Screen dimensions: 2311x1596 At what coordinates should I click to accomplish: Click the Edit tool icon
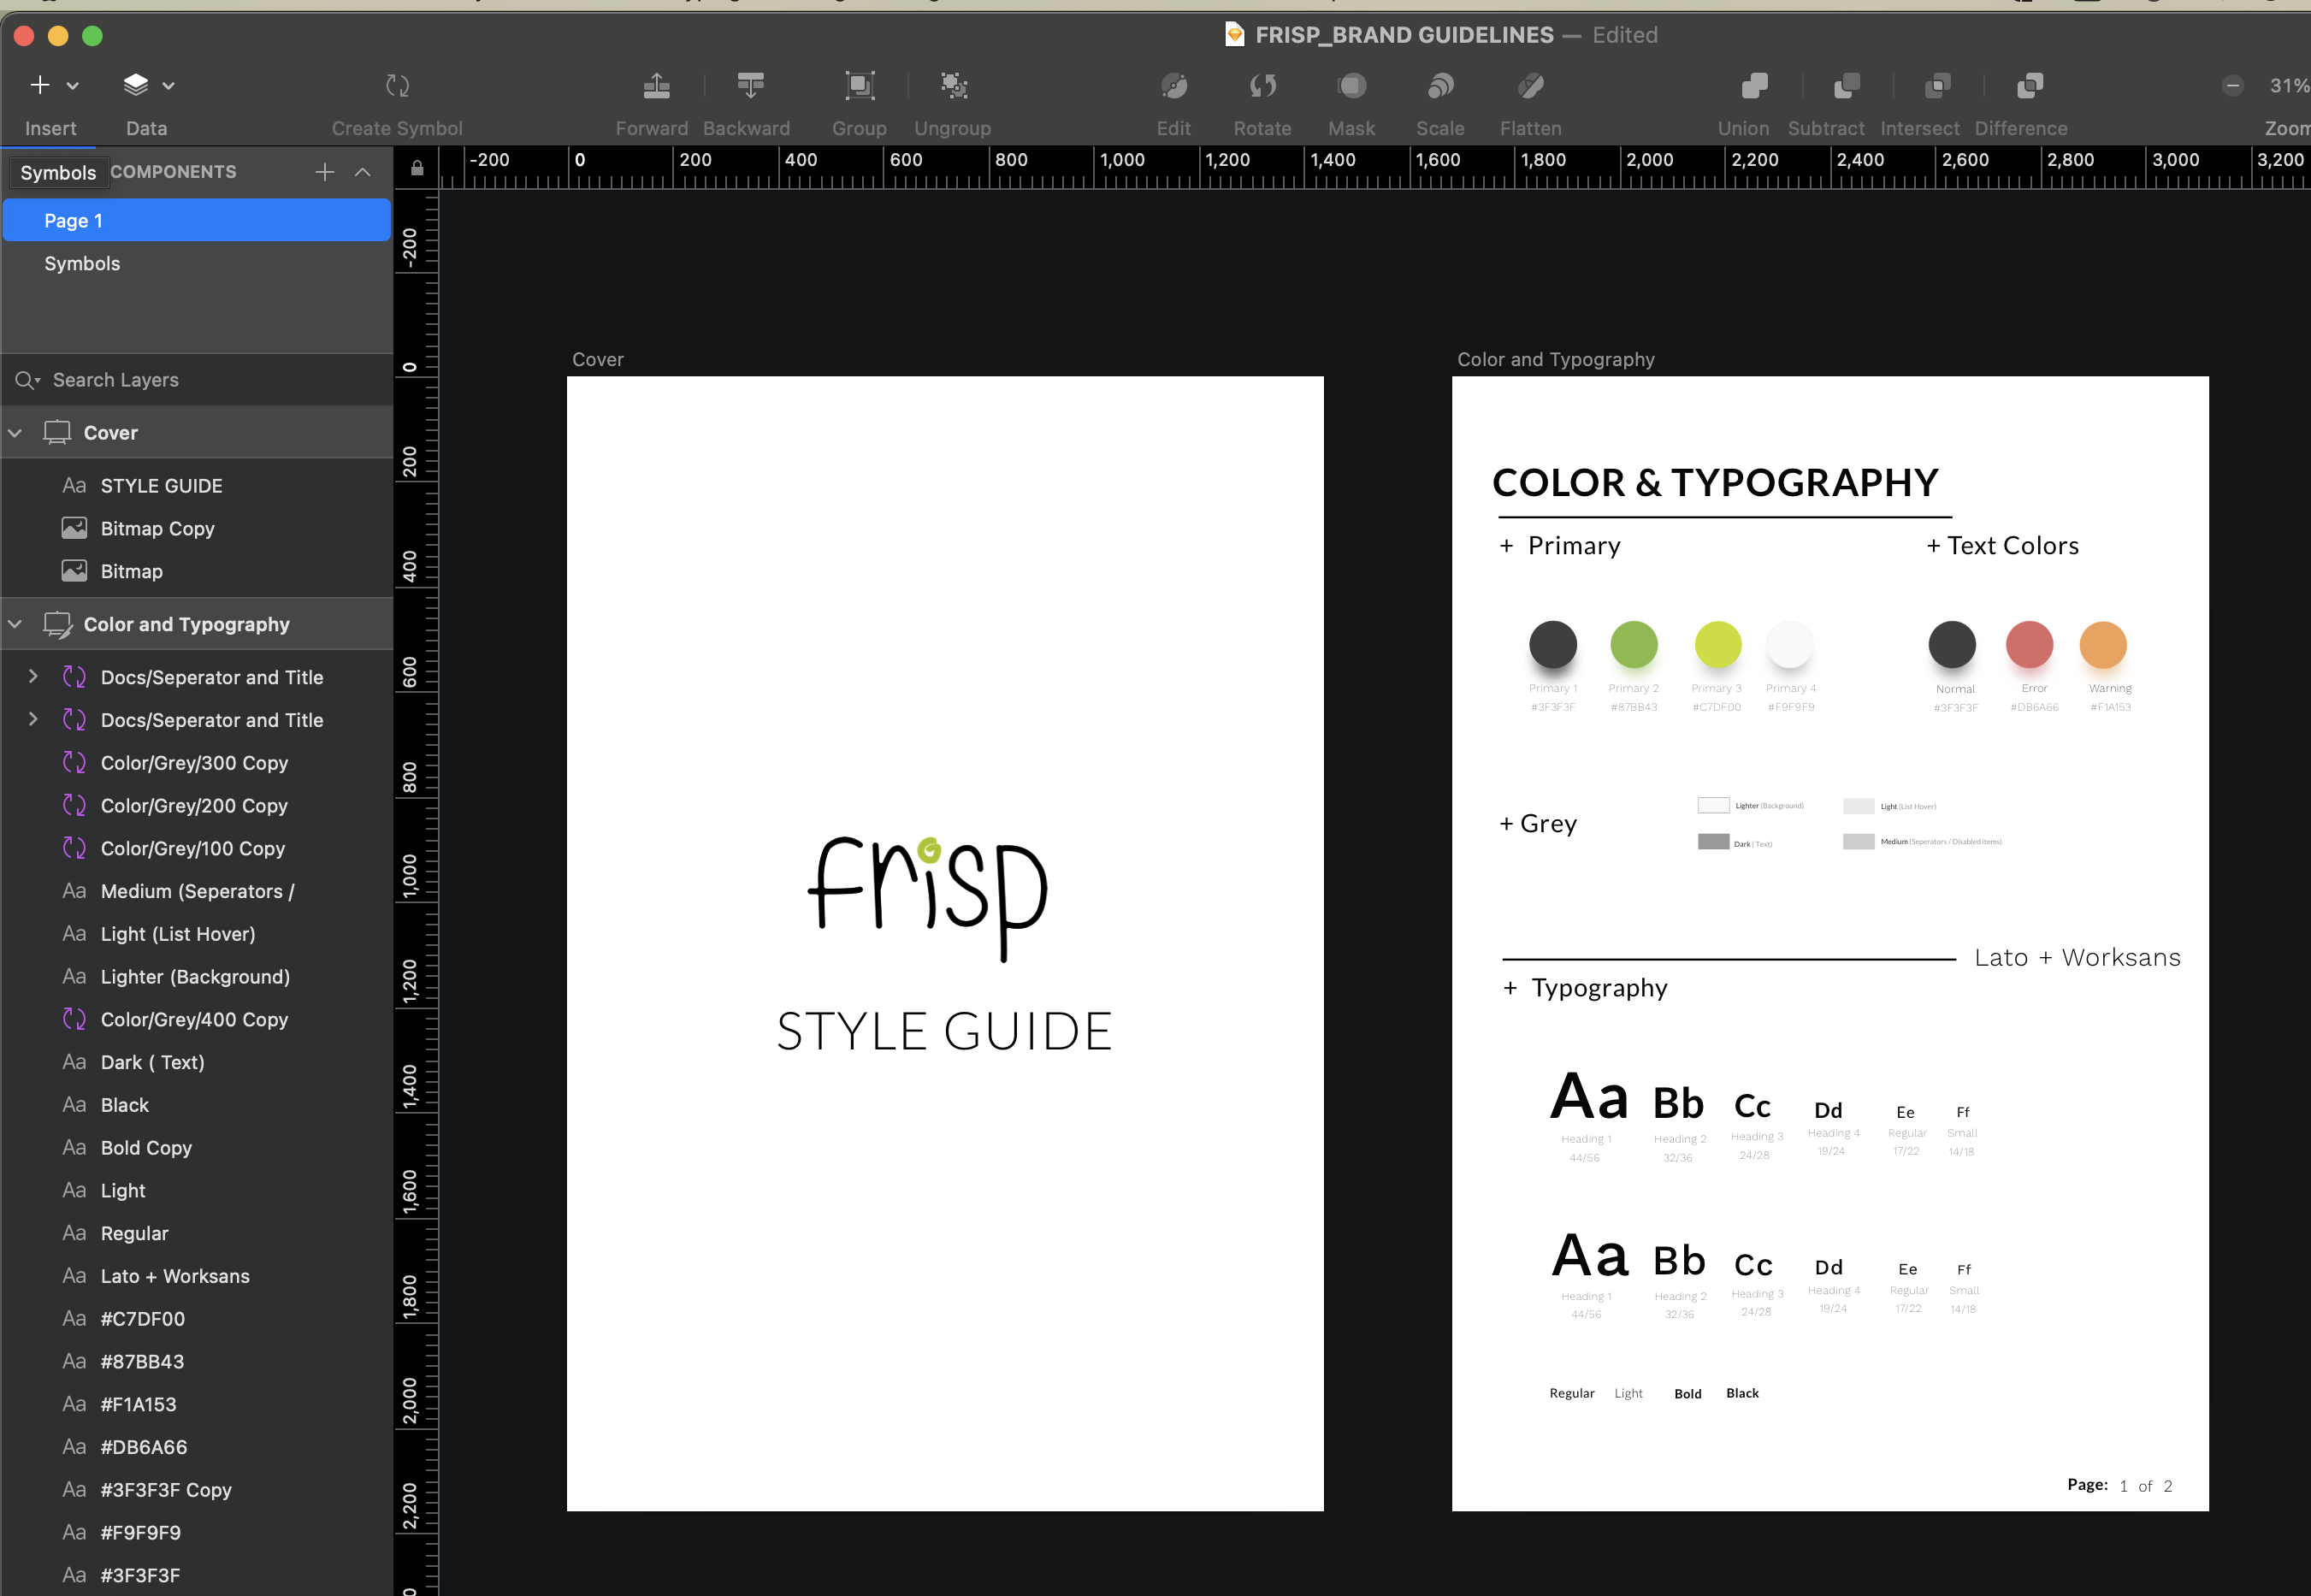pos(1174,86)
